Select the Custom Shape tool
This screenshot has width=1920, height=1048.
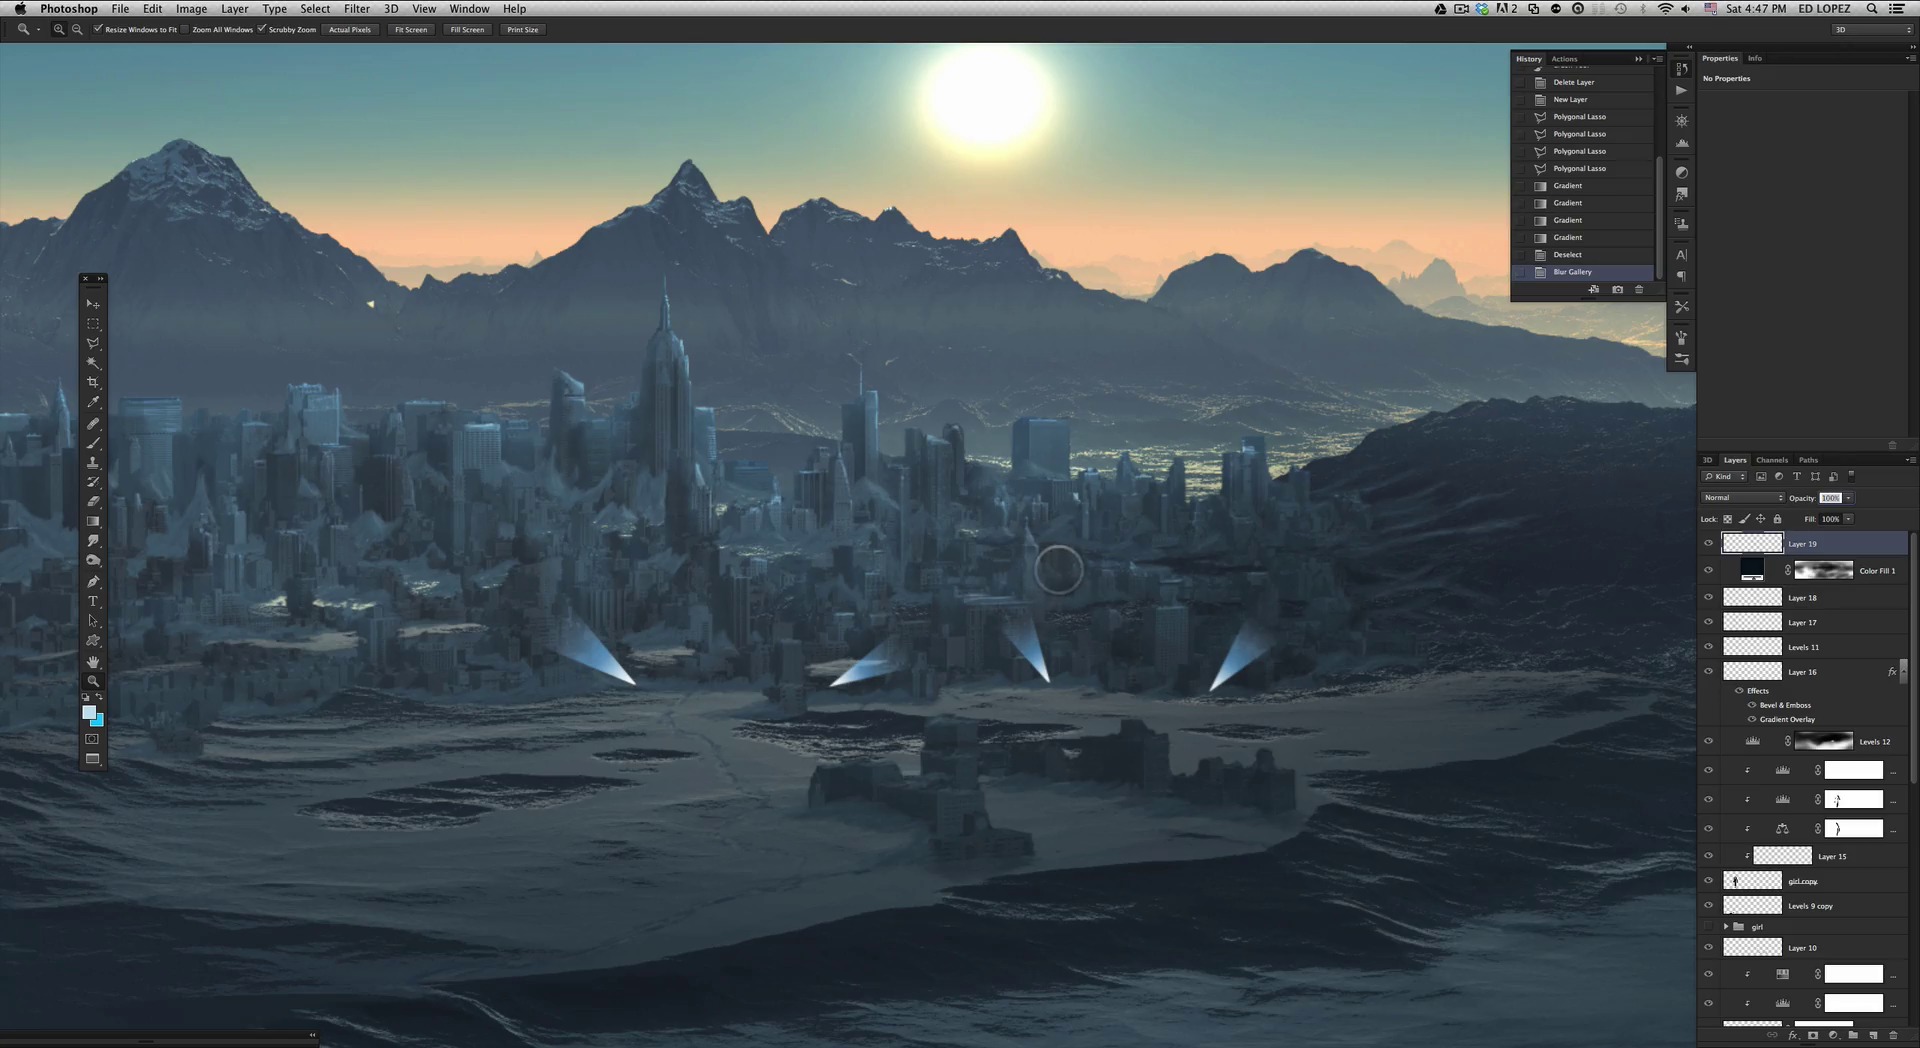click(x=93, y=641)
